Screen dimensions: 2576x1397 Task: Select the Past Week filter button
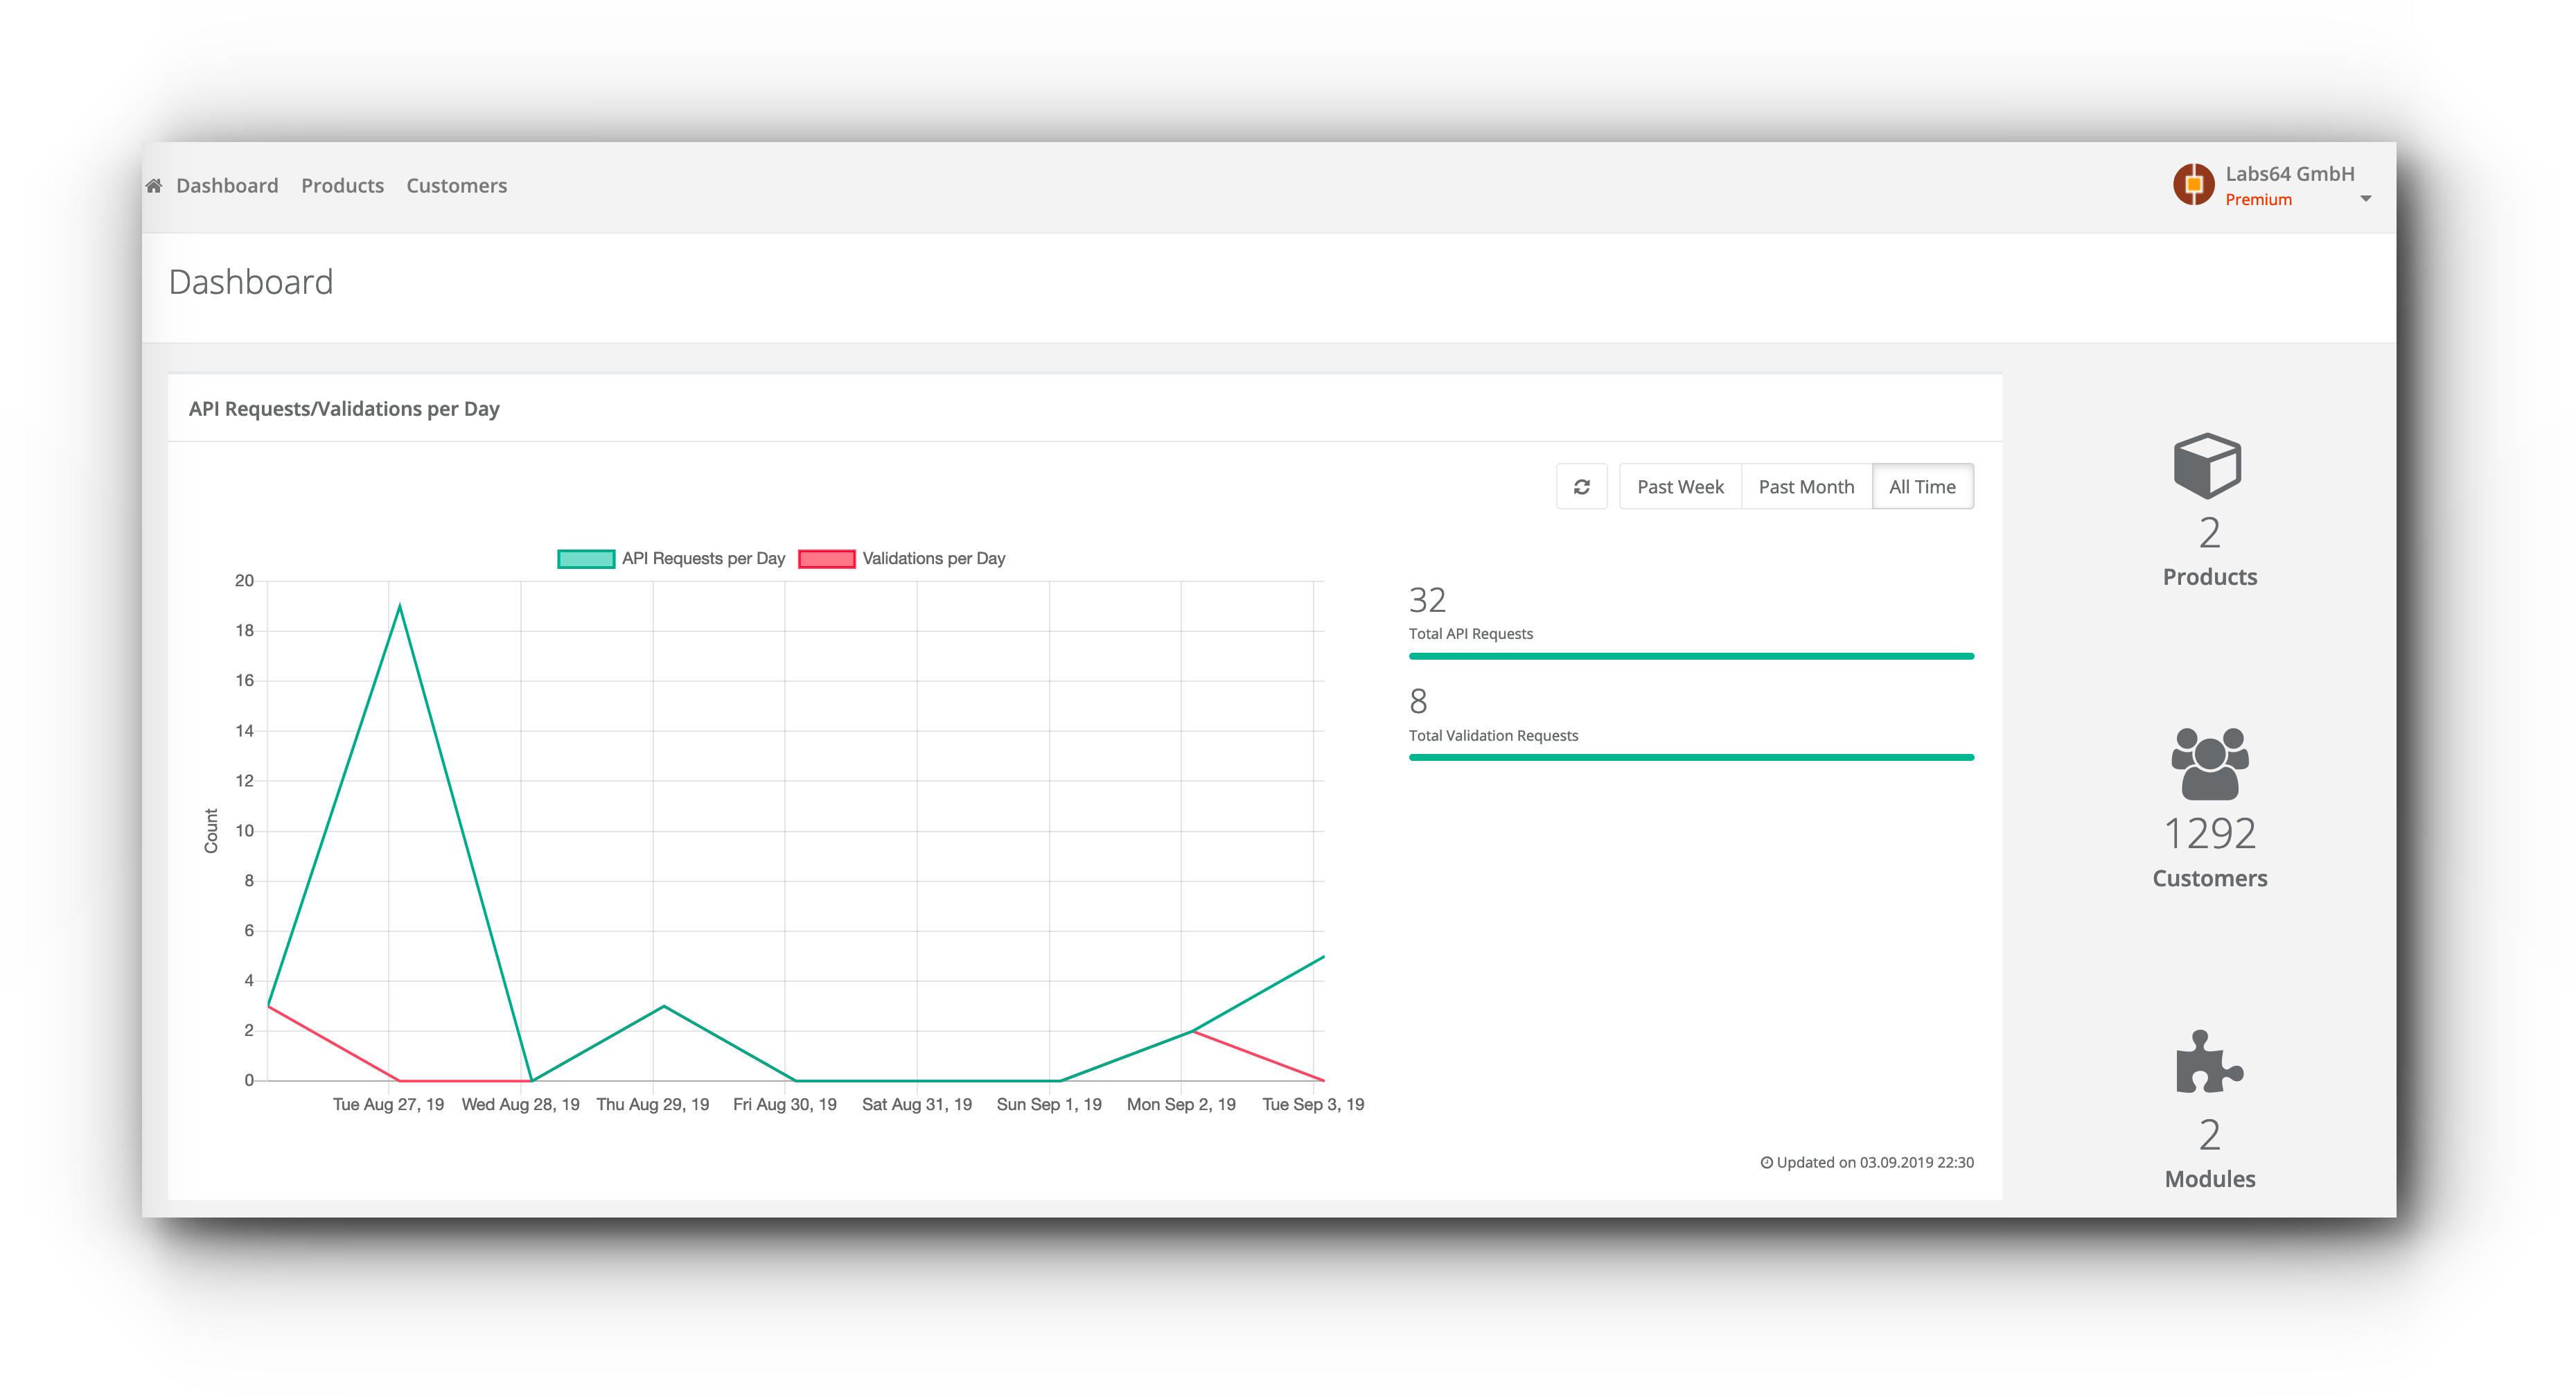(1678, 485)
